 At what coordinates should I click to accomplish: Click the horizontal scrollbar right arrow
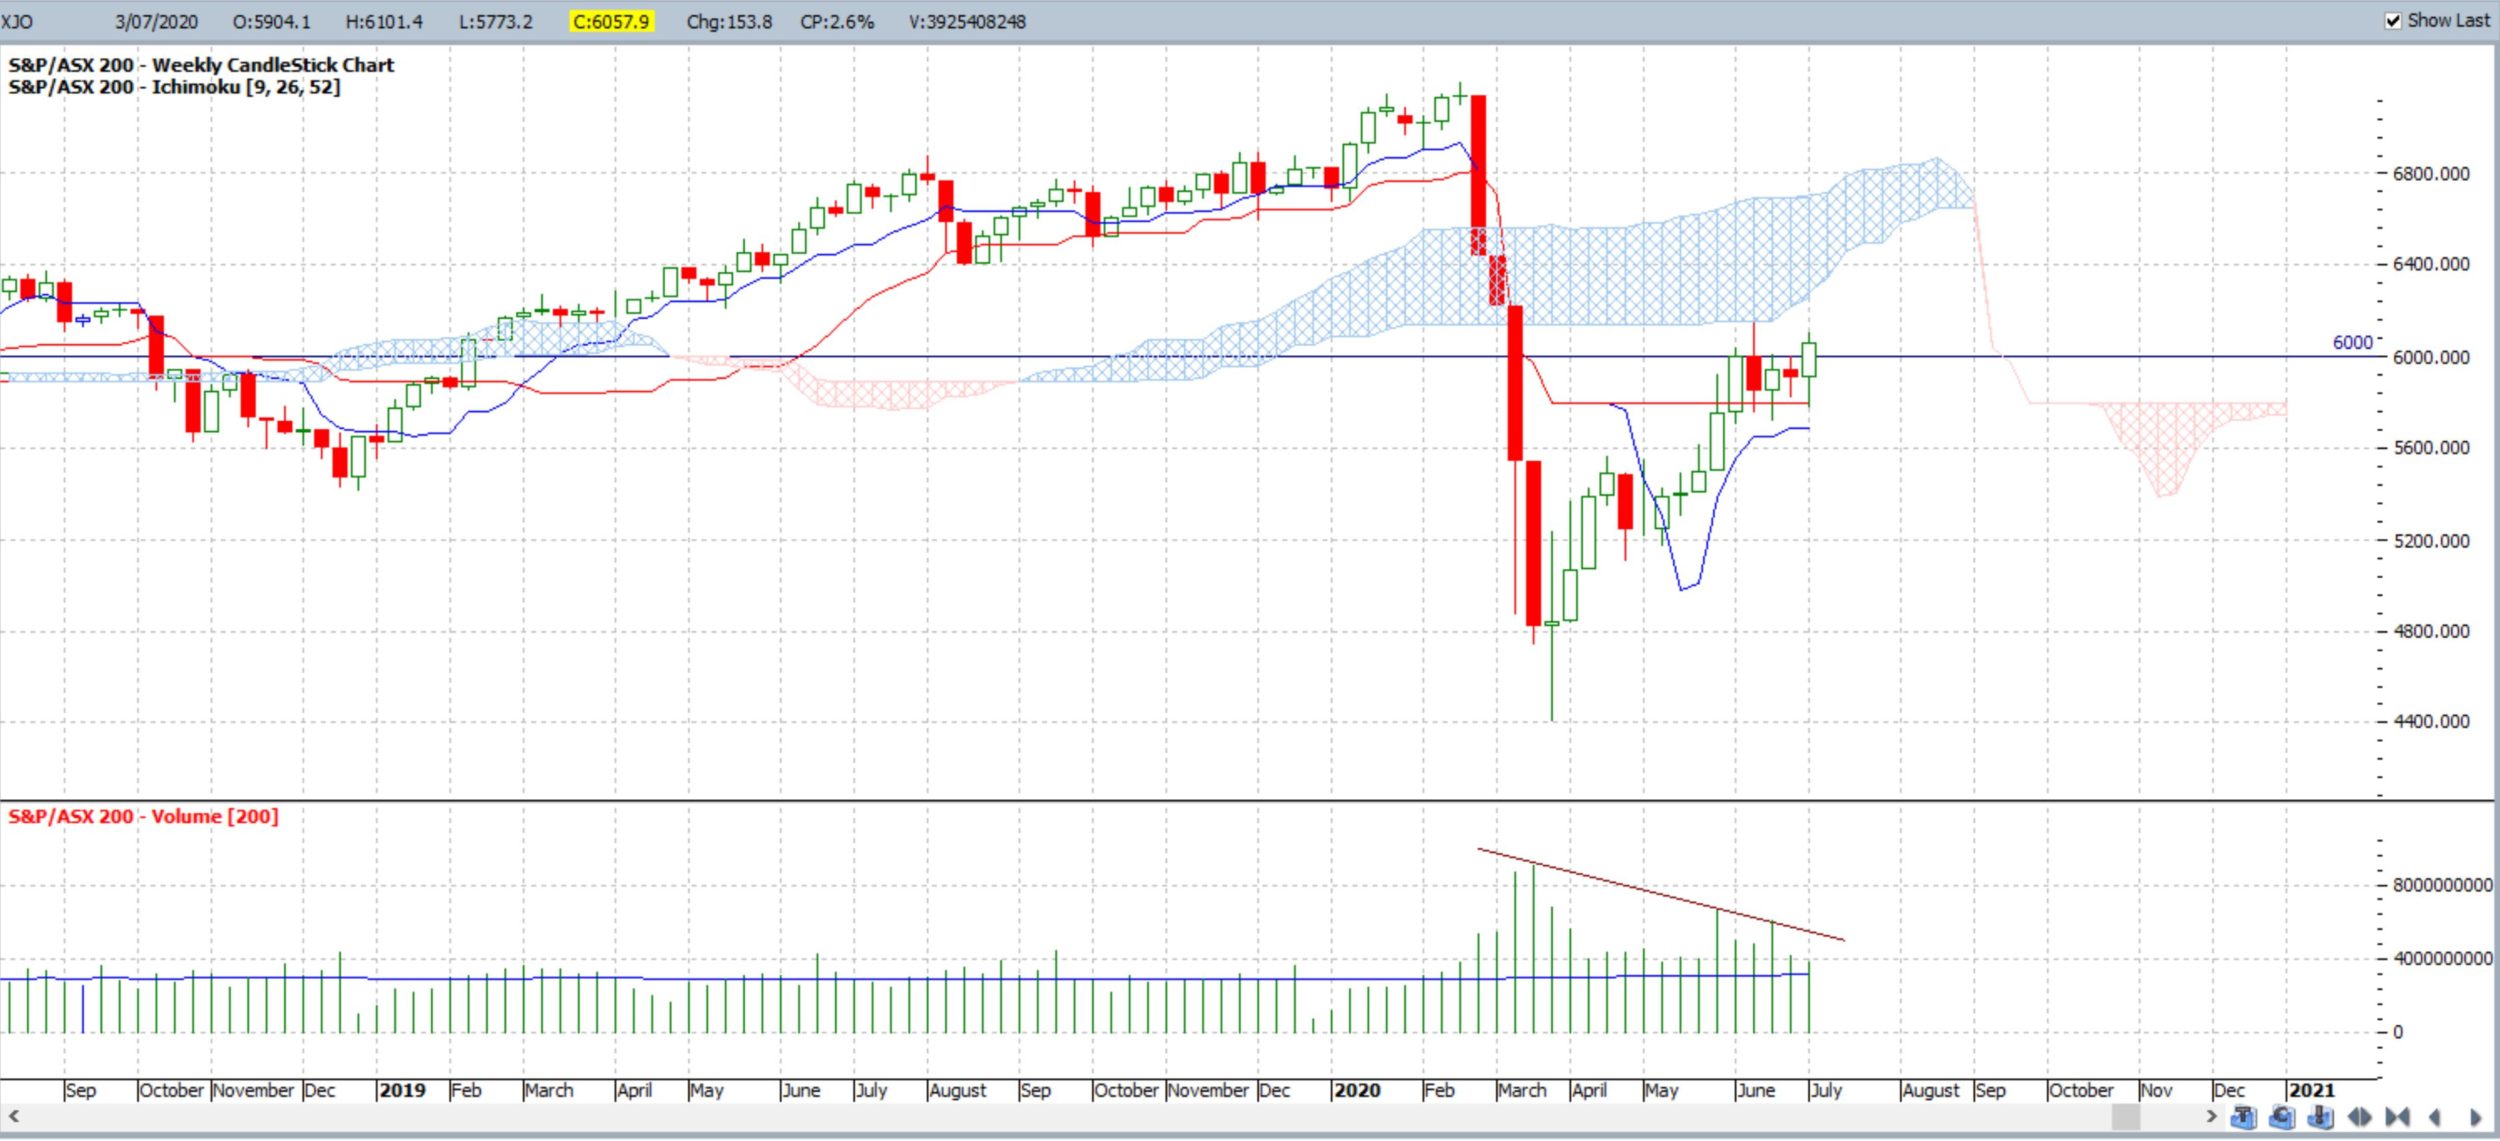point(2212,1116)
